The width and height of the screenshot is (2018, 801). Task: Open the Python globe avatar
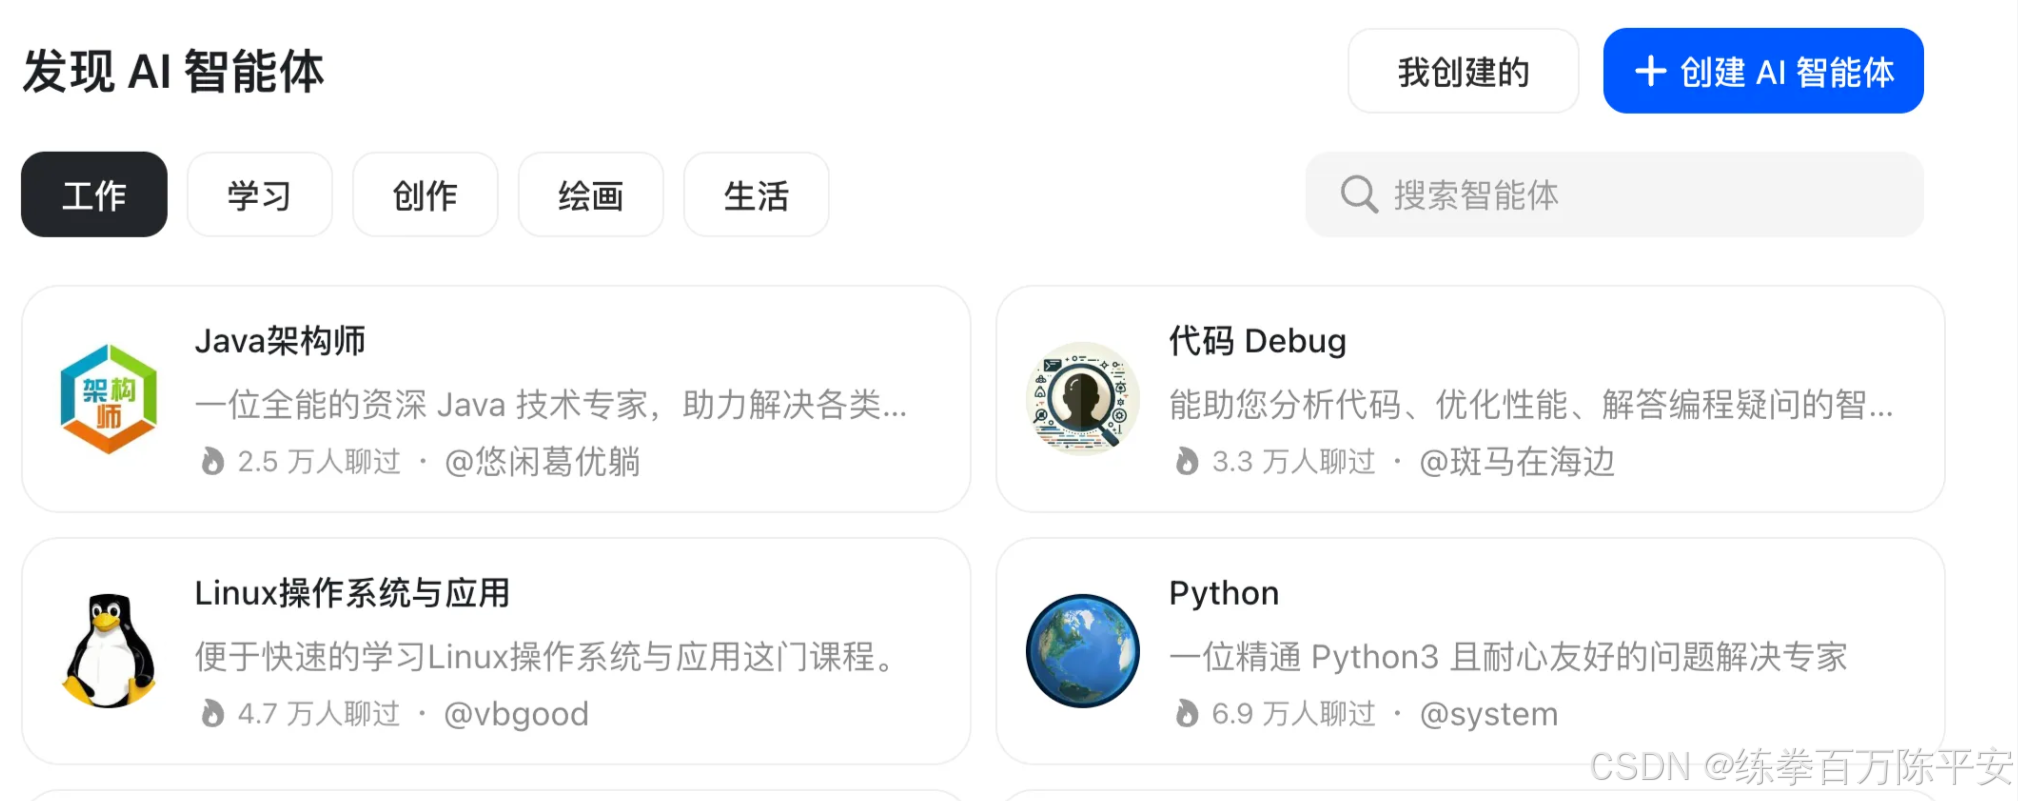tap(1082, 651)
